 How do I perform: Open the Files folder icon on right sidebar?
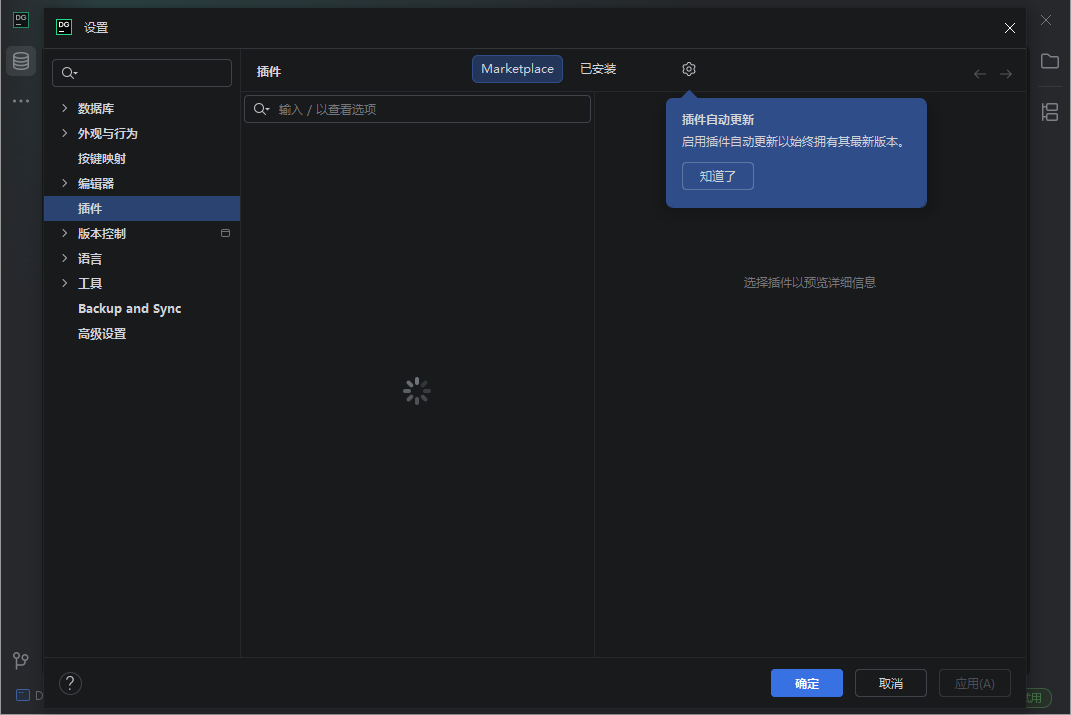click(x=1049, y=61)
